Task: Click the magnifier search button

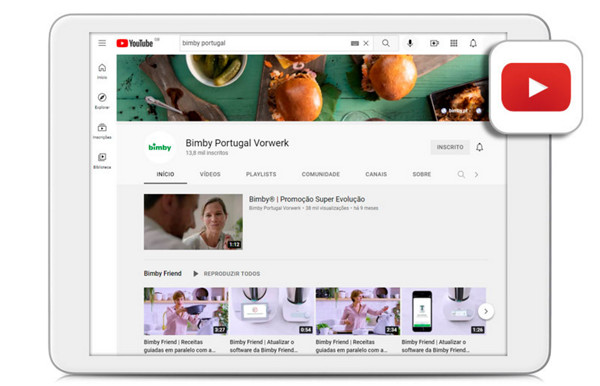Action: point(386,43)
